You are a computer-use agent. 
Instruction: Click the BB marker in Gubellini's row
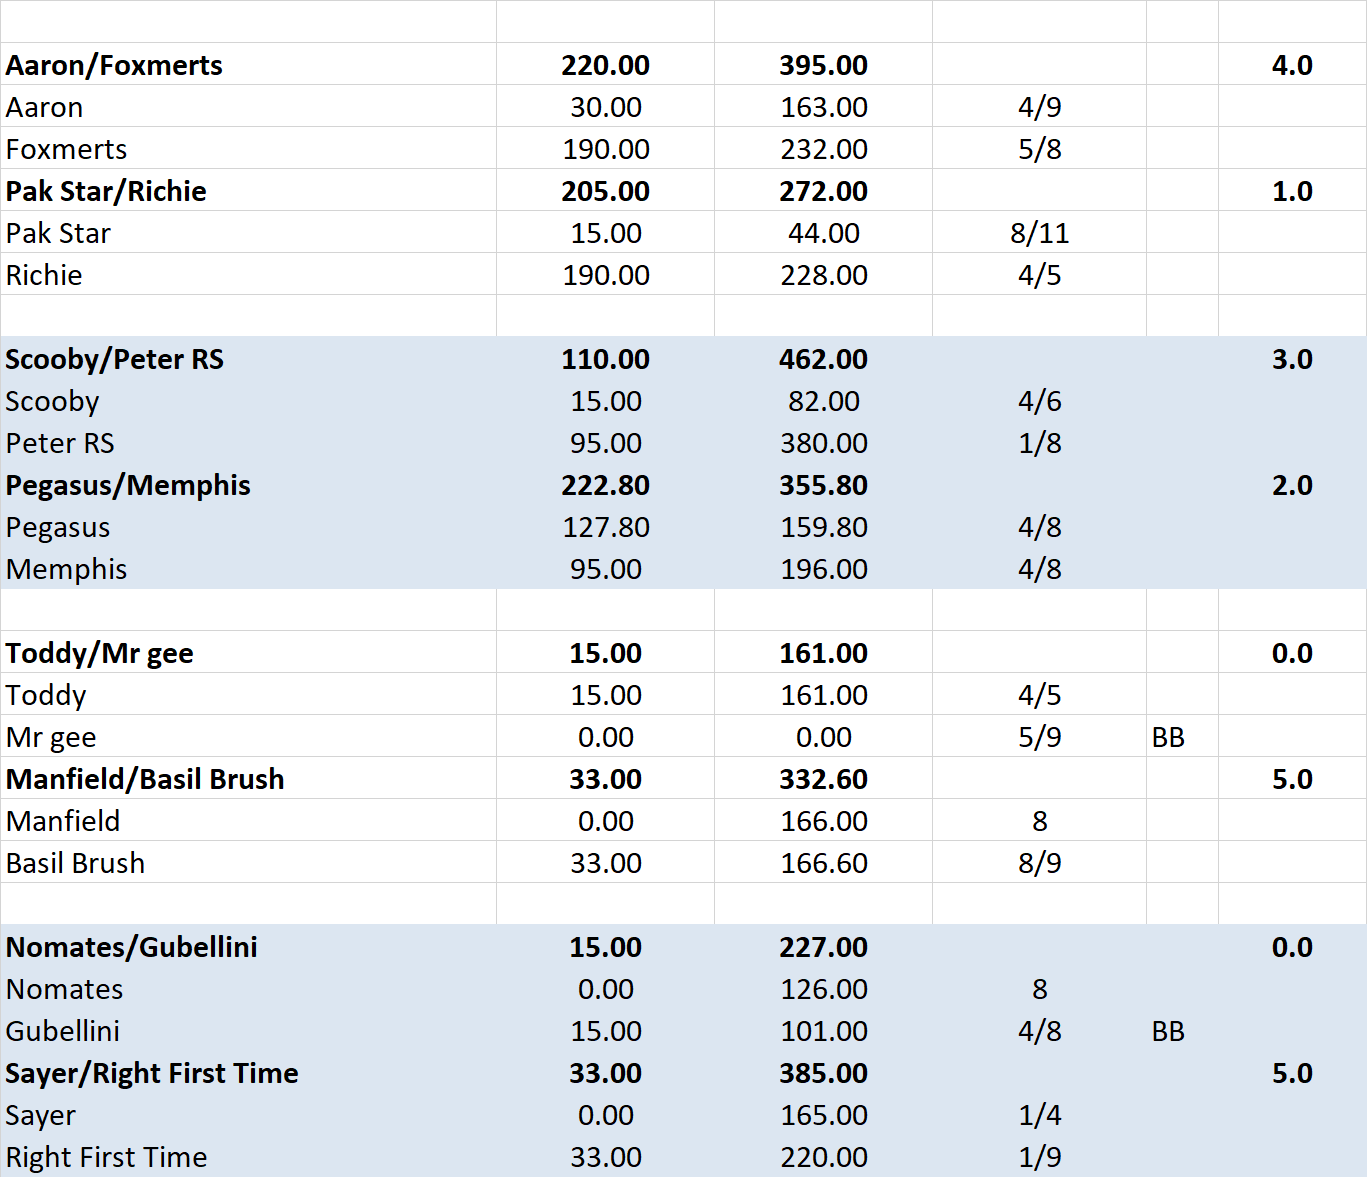pos(1168,1031)
